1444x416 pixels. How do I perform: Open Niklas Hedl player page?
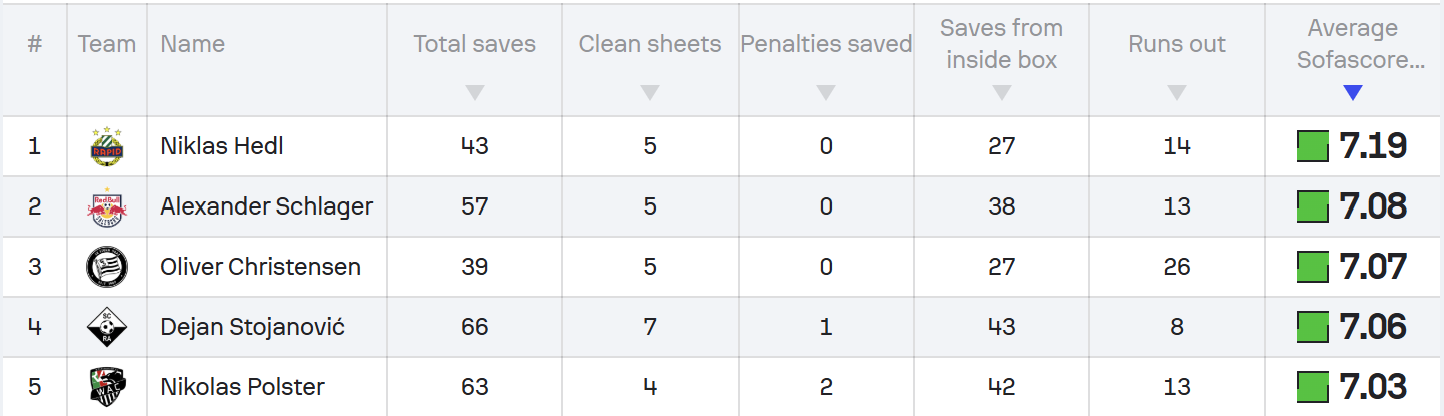click(x=222, y=146)
